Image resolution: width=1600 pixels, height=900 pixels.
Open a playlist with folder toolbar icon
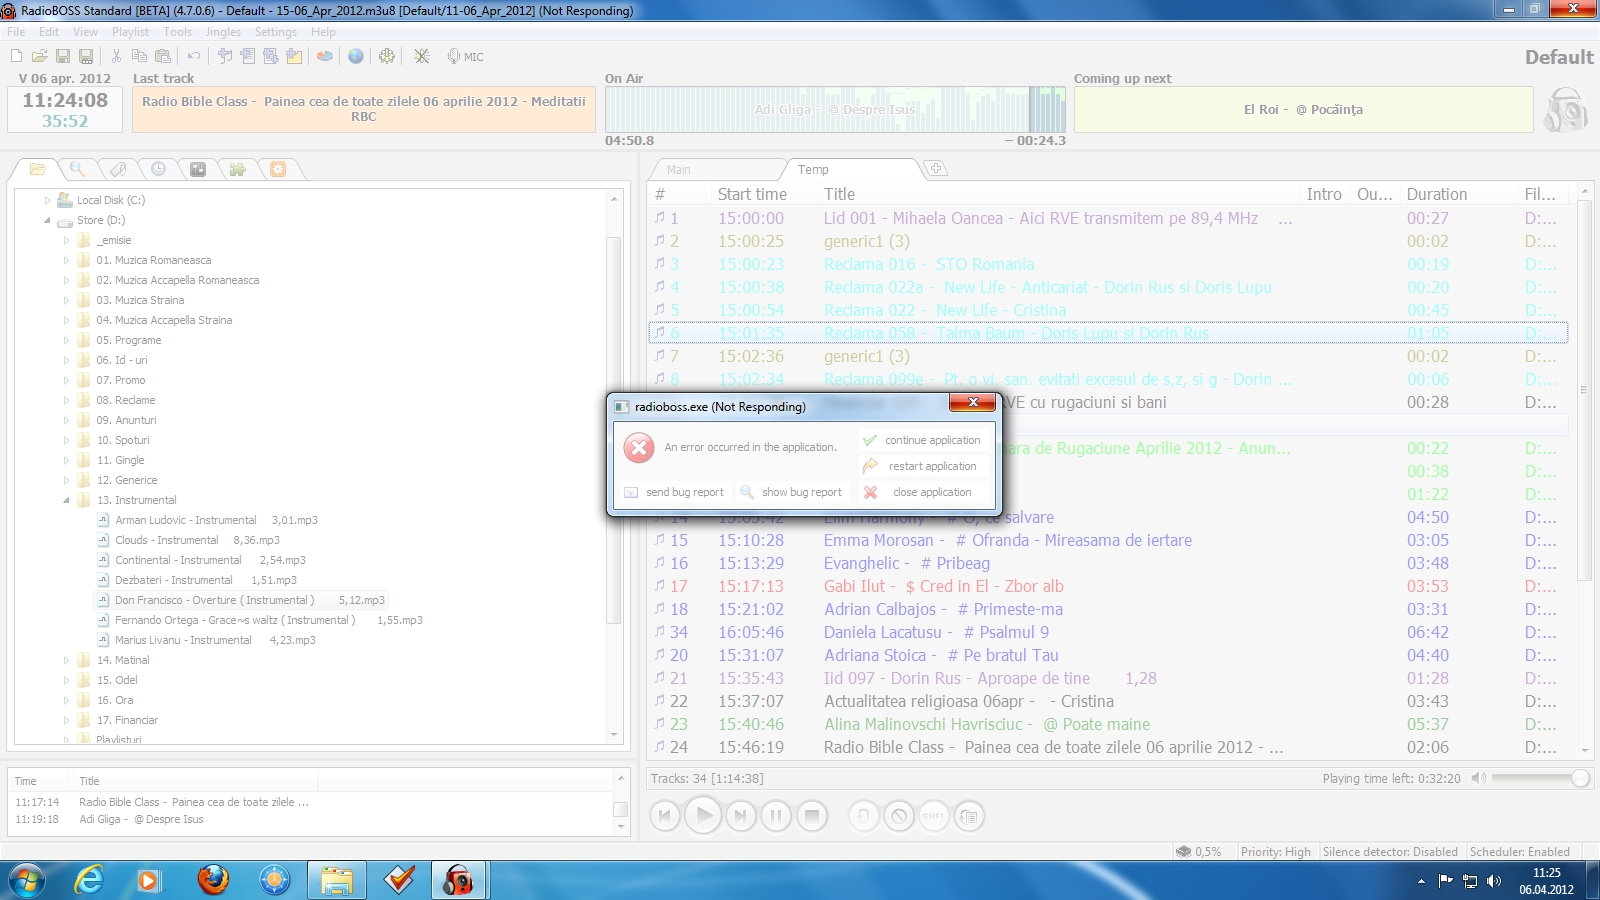(x=39, y=56)
